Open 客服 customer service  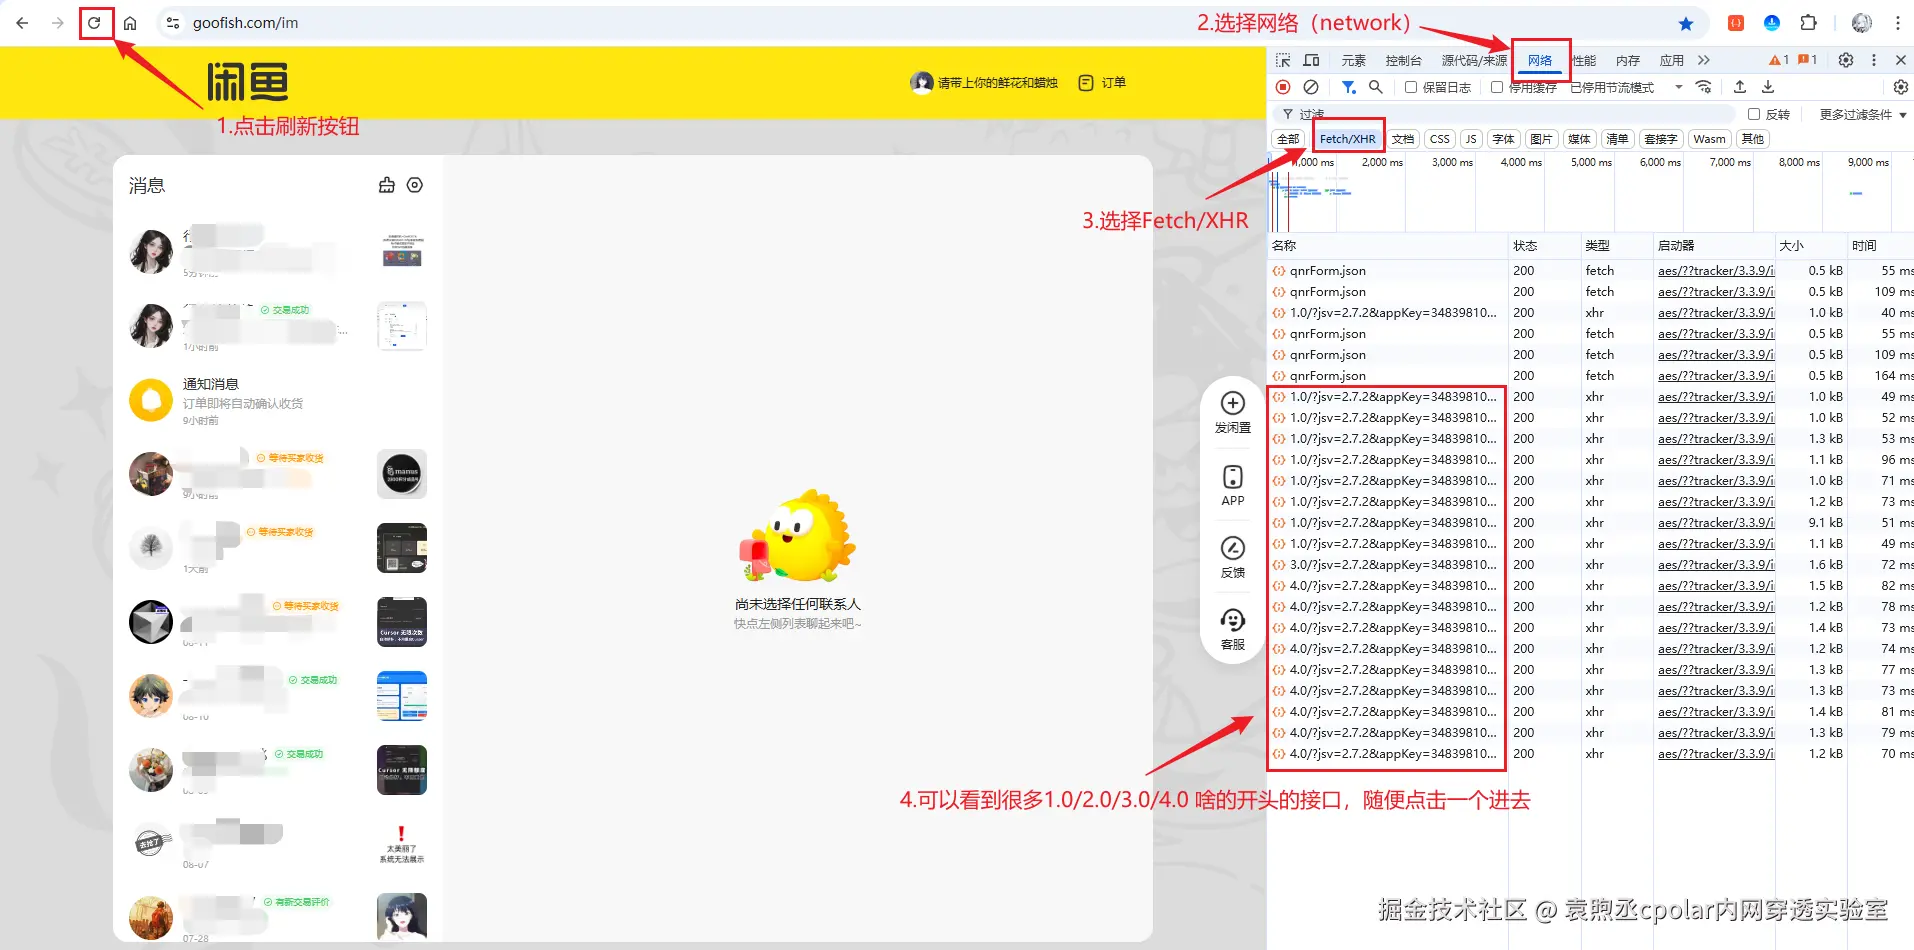click(1233, 630)
